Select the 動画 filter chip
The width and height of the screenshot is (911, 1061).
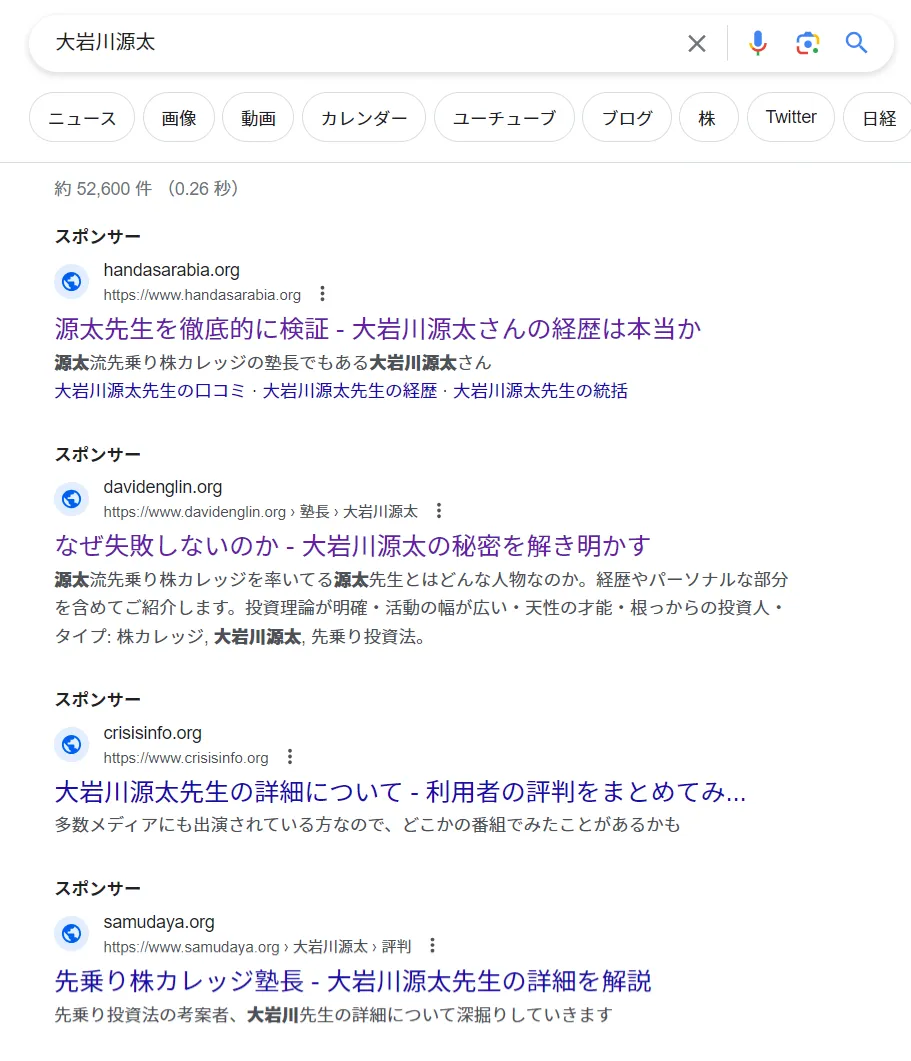258,118
